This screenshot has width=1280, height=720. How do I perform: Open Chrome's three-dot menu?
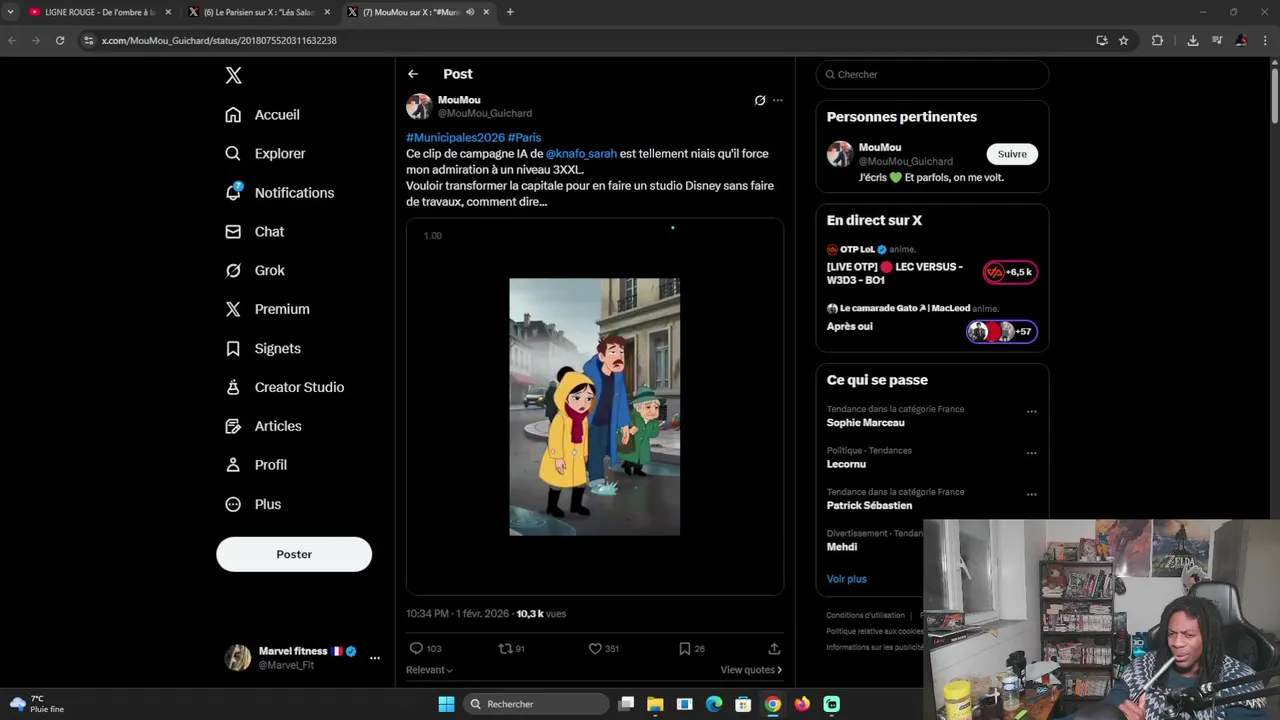point(1267,40)
